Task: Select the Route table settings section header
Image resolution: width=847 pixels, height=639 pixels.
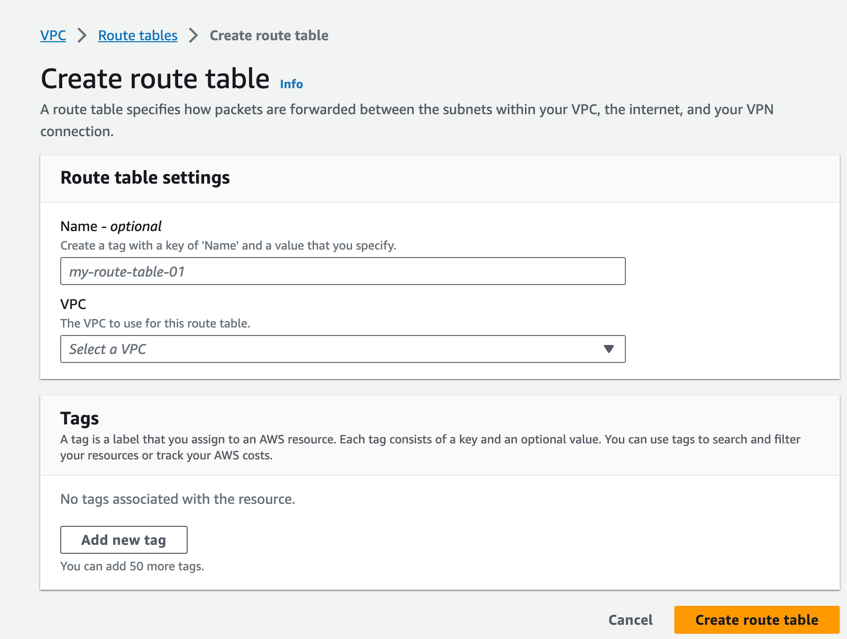Action: tap(145, 178)
